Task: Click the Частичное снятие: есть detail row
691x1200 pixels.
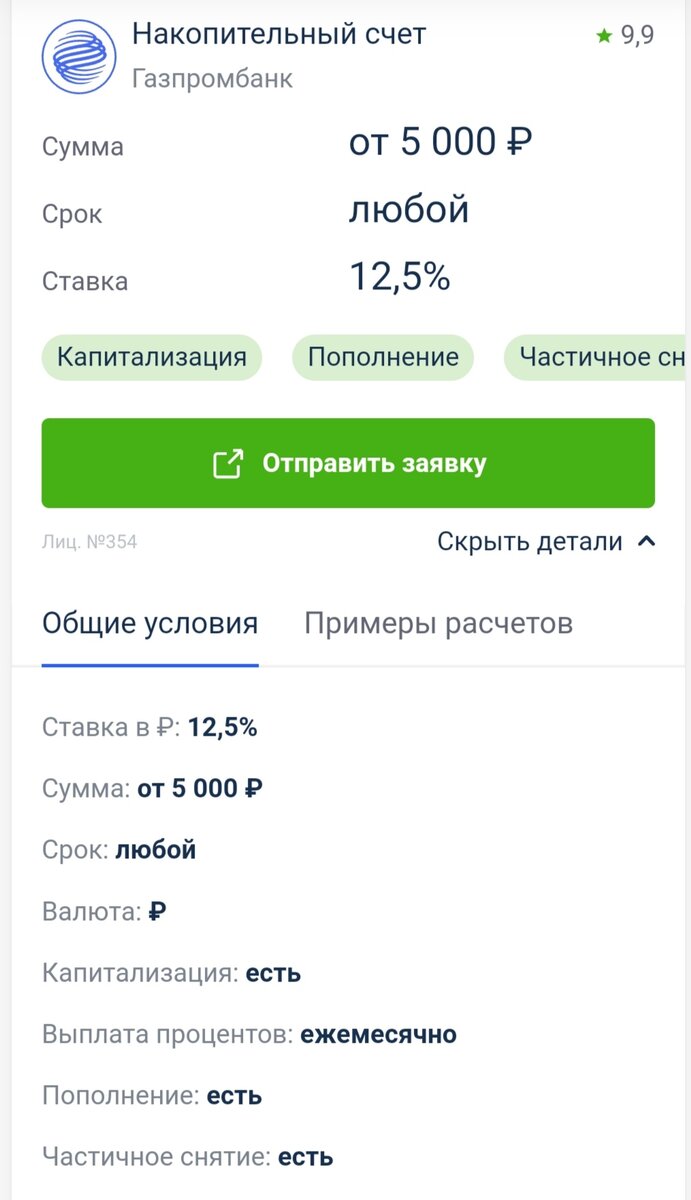Action: coord(187,1157)
